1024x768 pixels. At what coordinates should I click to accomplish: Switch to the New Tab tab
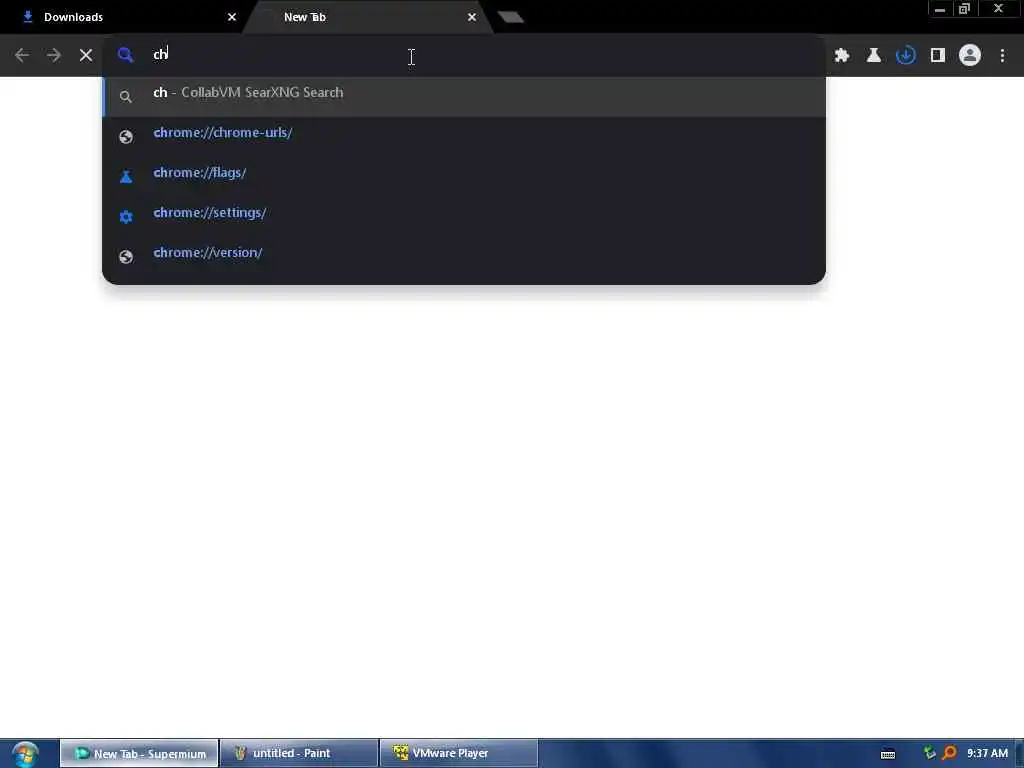369,17
